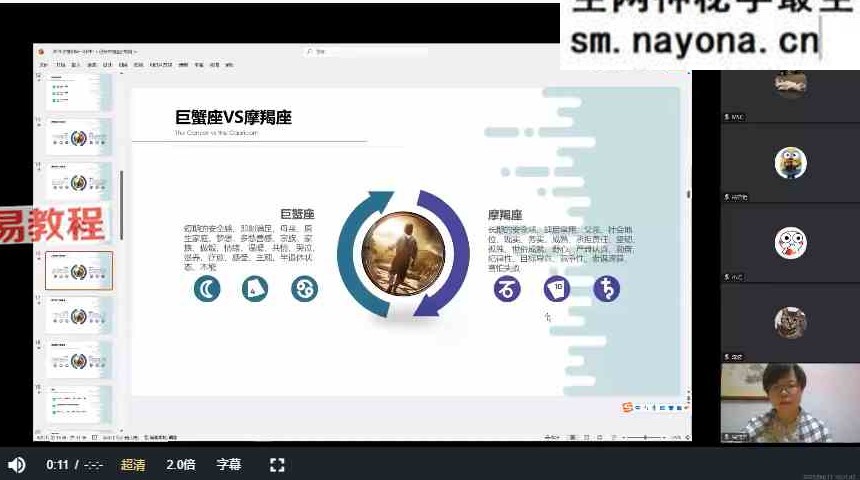This screenshot has width=860, height=480.
Task: Click the PowerPoint title bar search field
Action: (366, 52)
